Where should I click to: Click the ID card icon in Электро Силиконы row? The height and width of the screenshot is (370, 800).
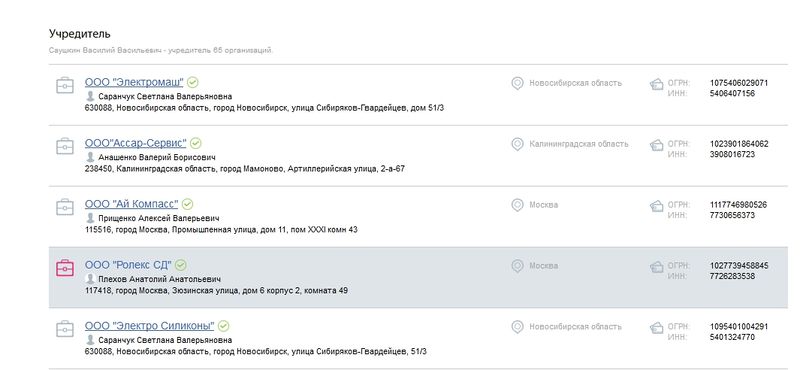[x=657, y=328]
